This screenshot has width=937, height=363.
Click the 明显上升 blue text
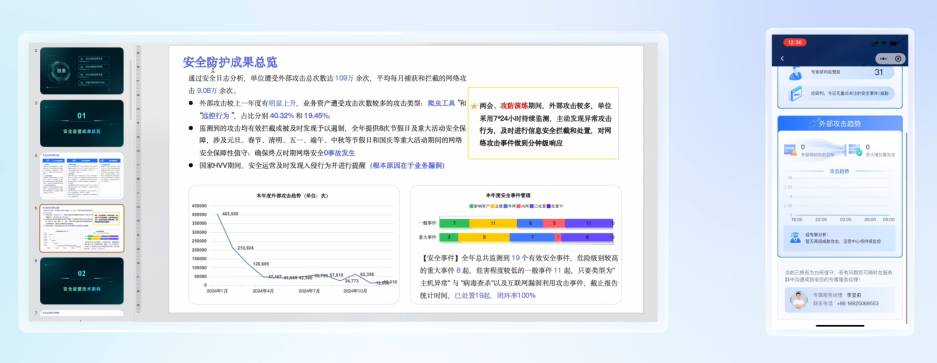click(281, 103)
